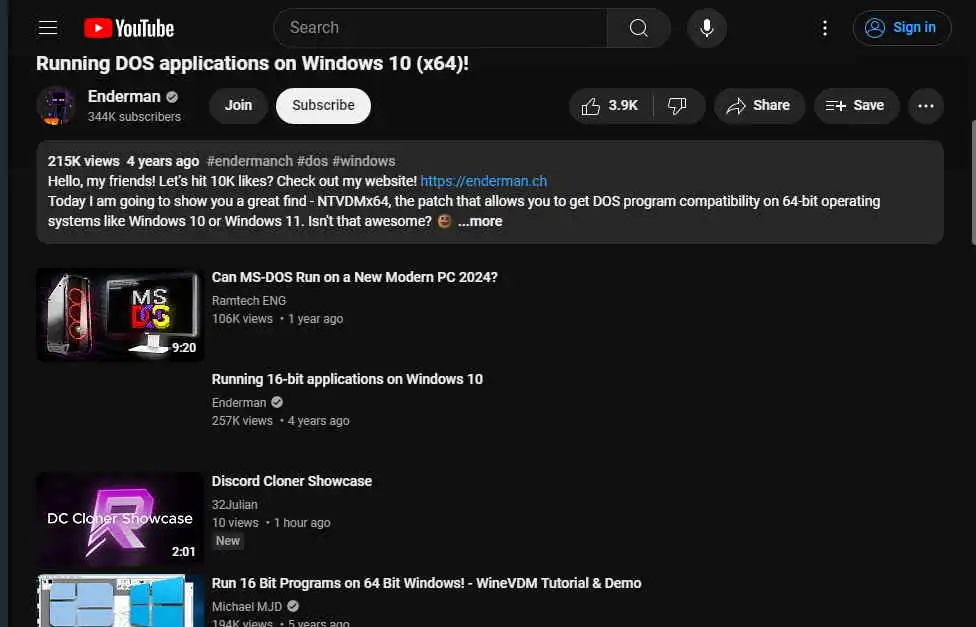Open the hamburger guide menu
Screen dimensions: 976x627
point(48,28)
